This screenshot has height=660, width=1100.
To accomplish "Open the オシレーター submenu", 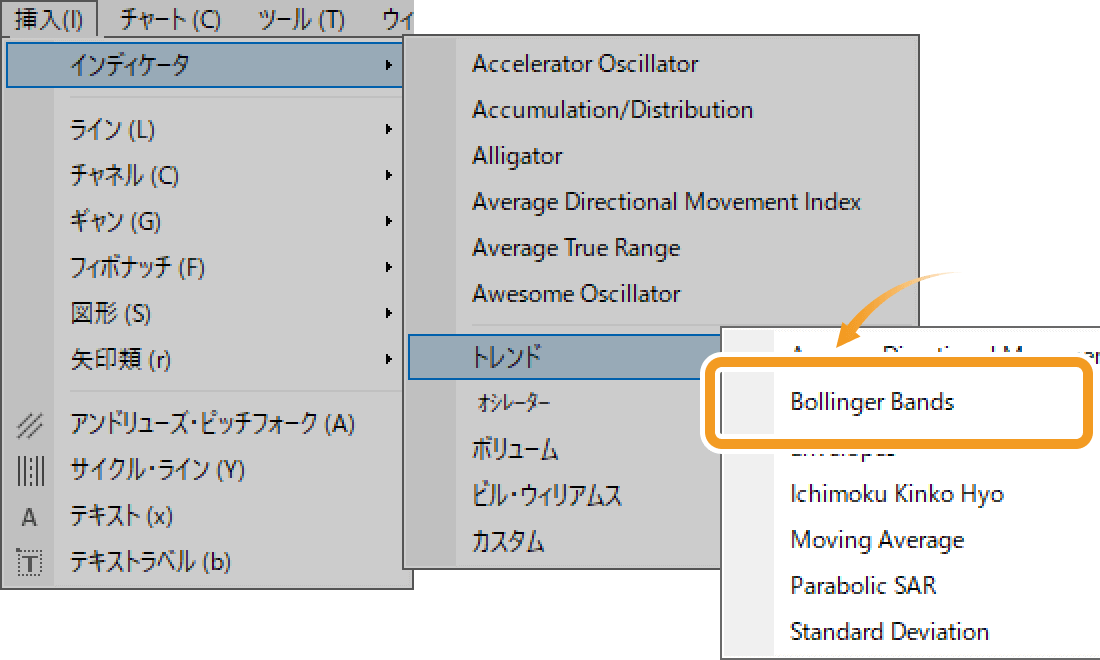I will tap(514, 403).
